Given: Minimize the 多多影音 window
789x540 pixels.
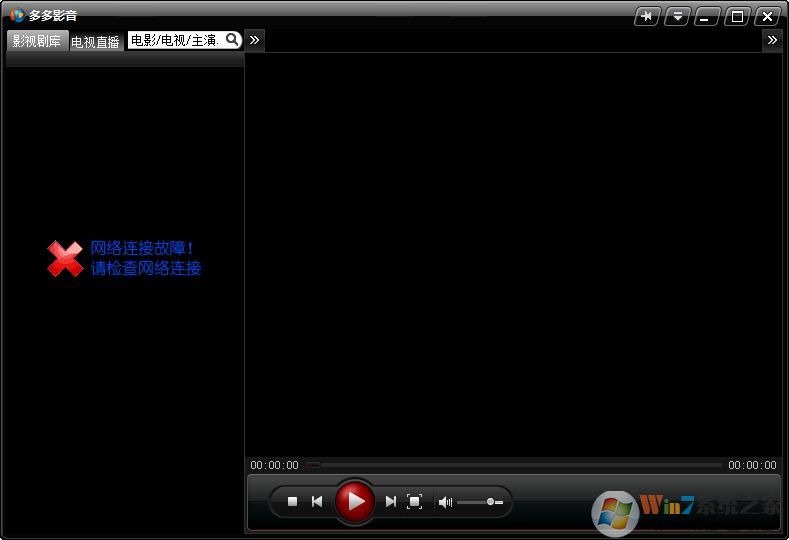Looking at the screenshot, I should pyautogui.click(x=706, y=17).
